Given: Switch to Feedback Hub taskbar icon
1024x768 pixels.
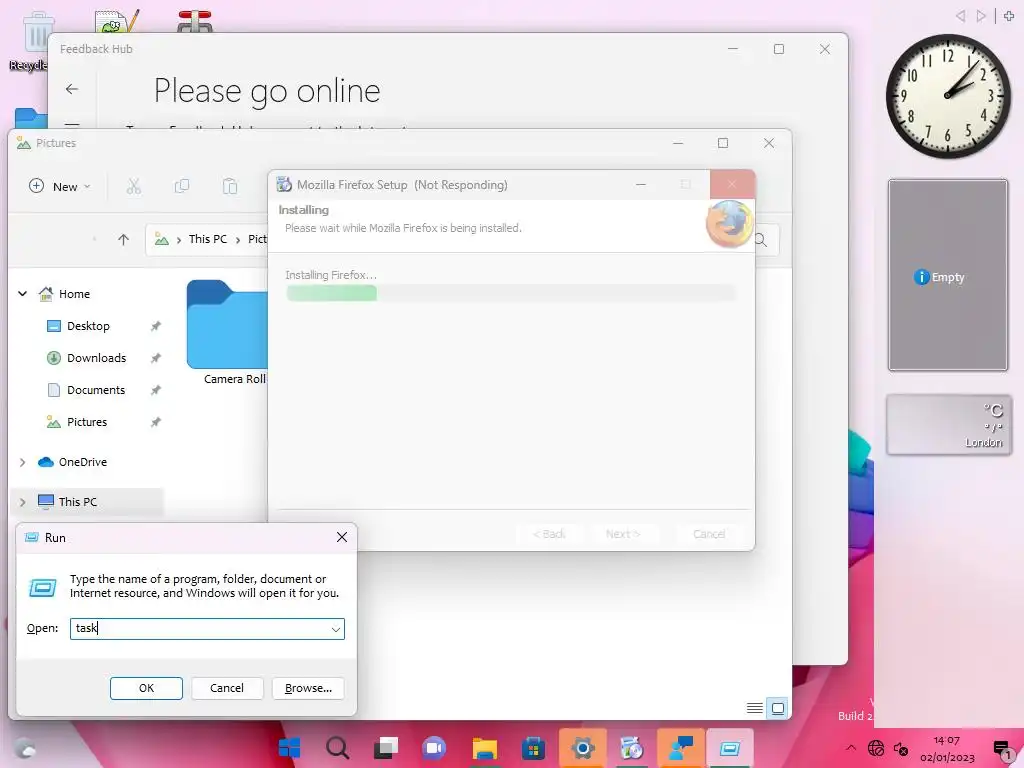Looking at the screenshot, I should pos(680,748).
